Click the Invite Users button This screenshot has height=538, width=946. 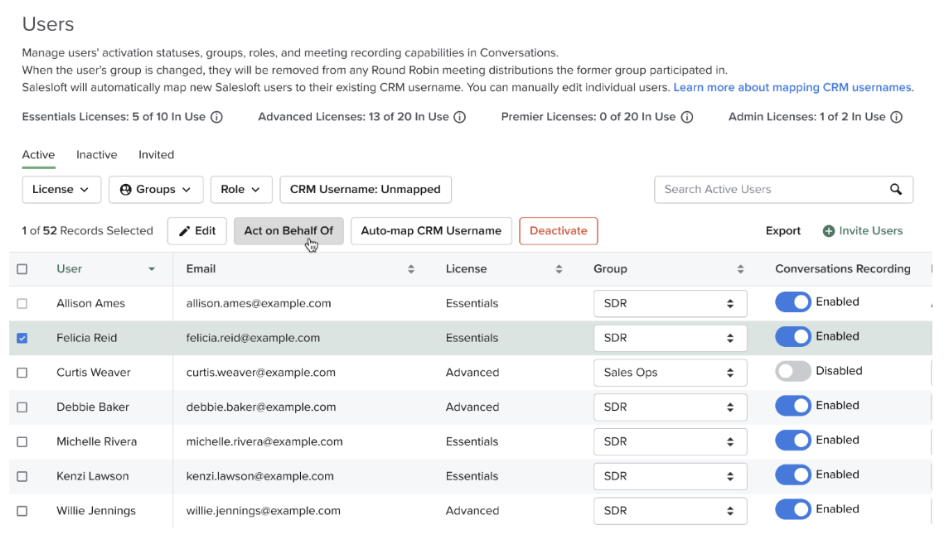862,231
